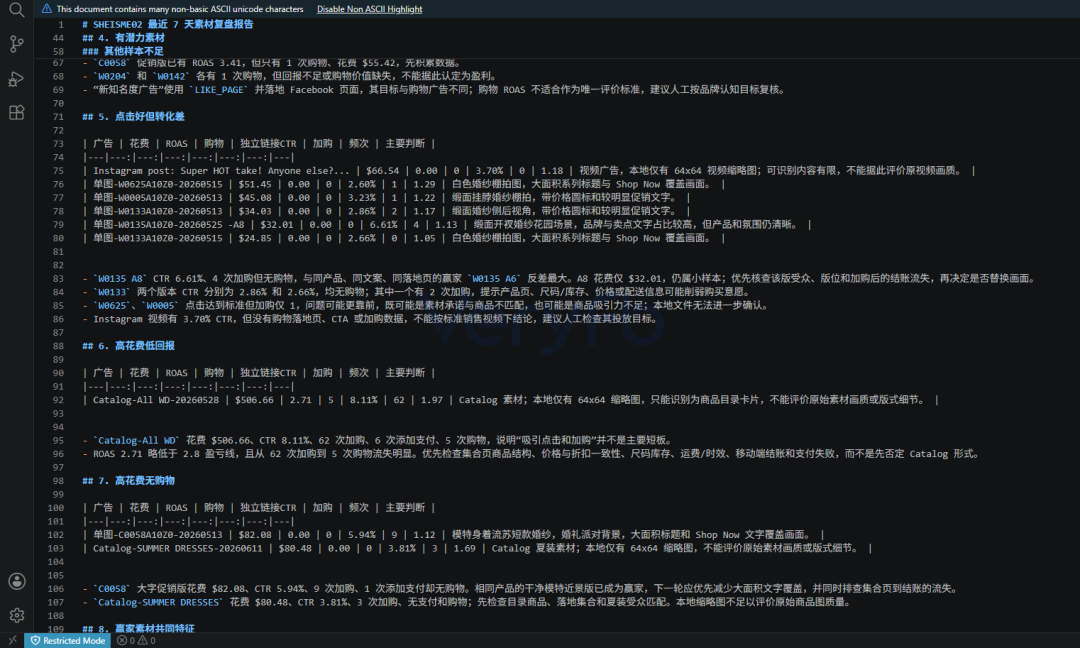Open the Search view in activity bar

click(17, 10)
